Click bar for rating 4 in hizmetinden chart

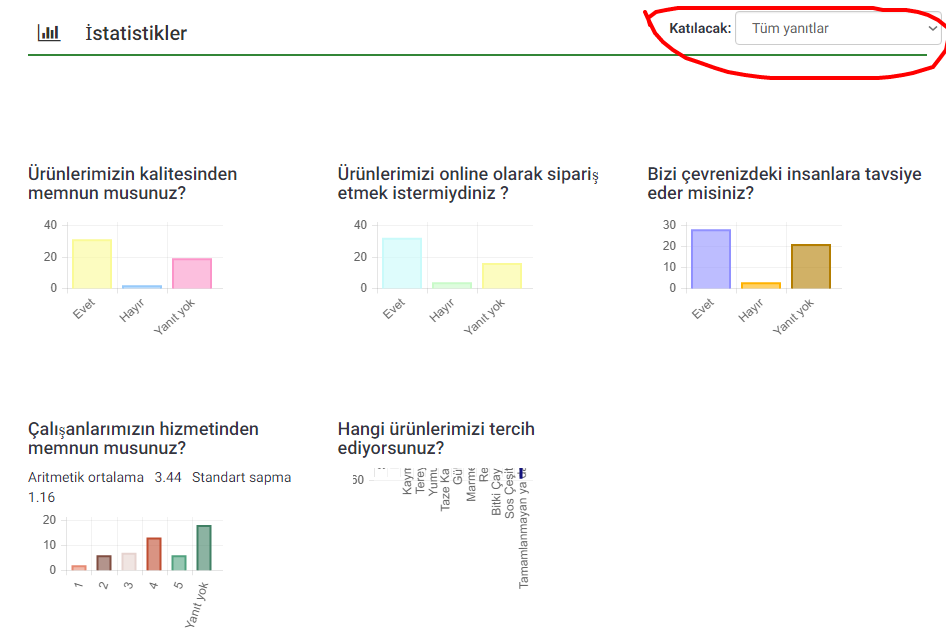click(x=154, y=554)
